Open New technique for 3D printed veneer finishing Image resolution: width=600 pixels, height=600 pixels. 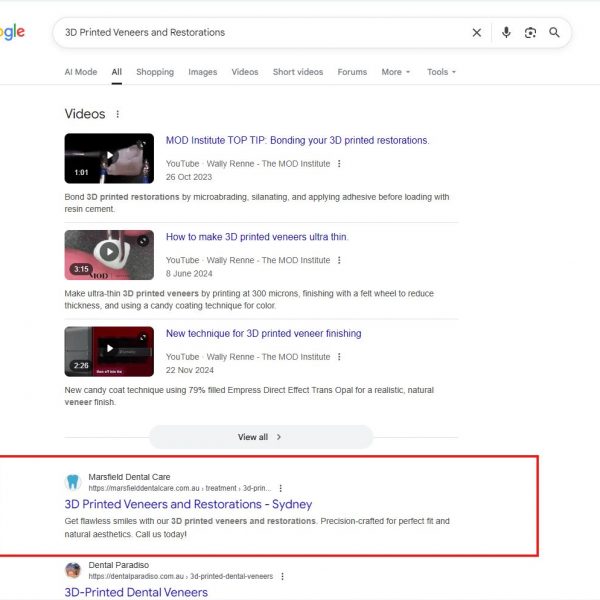tap(263, 333)
